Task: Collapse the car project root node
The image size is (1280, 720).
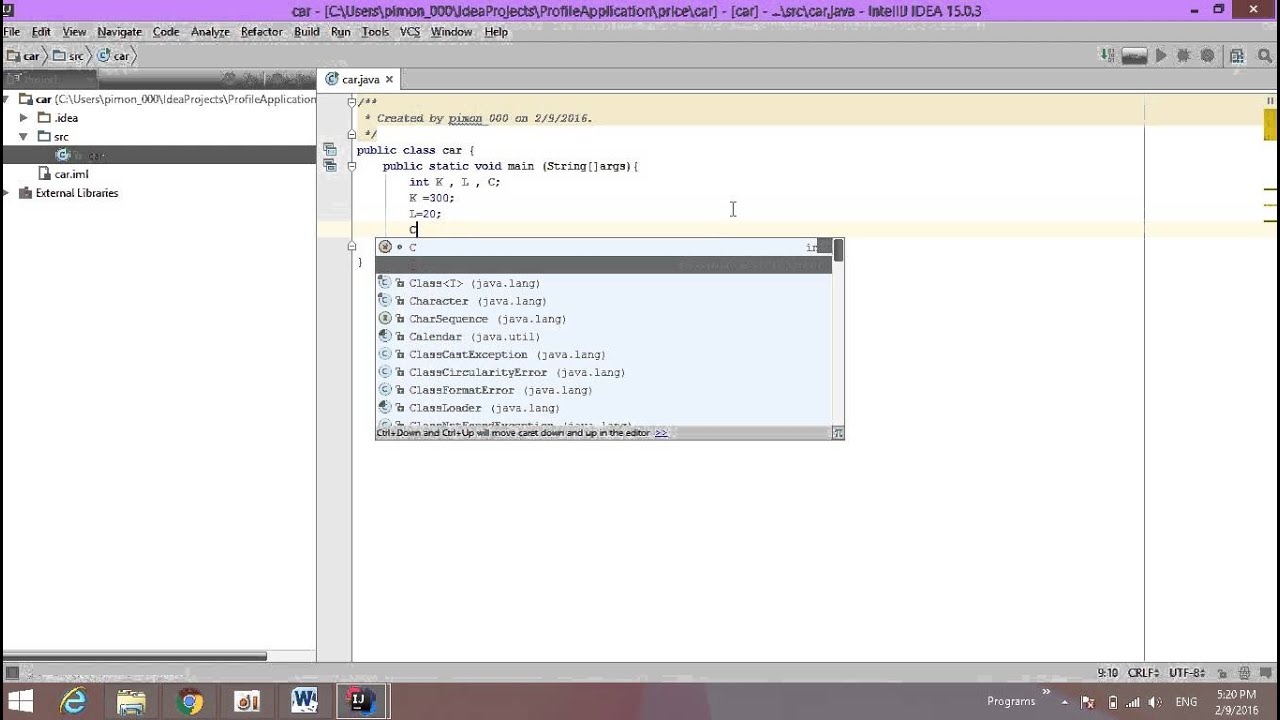Action: pyautogui.click(x=8, y=99)
